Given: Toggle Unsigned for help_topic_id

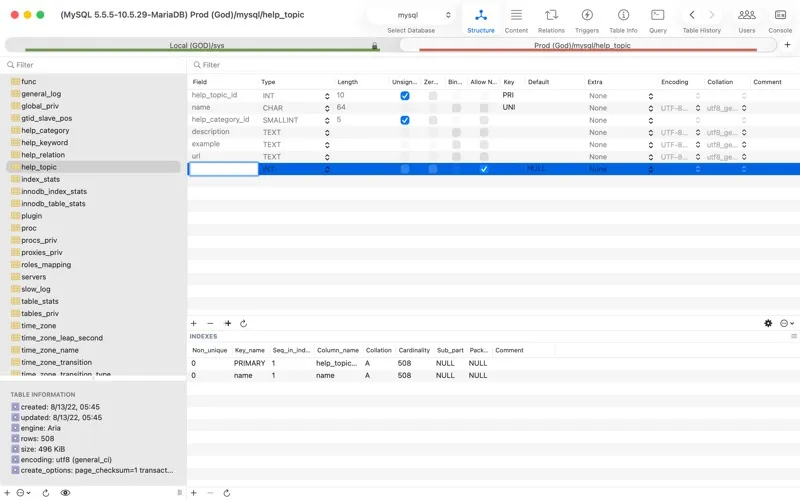Looking at the screenshot, I should point(405,95).
